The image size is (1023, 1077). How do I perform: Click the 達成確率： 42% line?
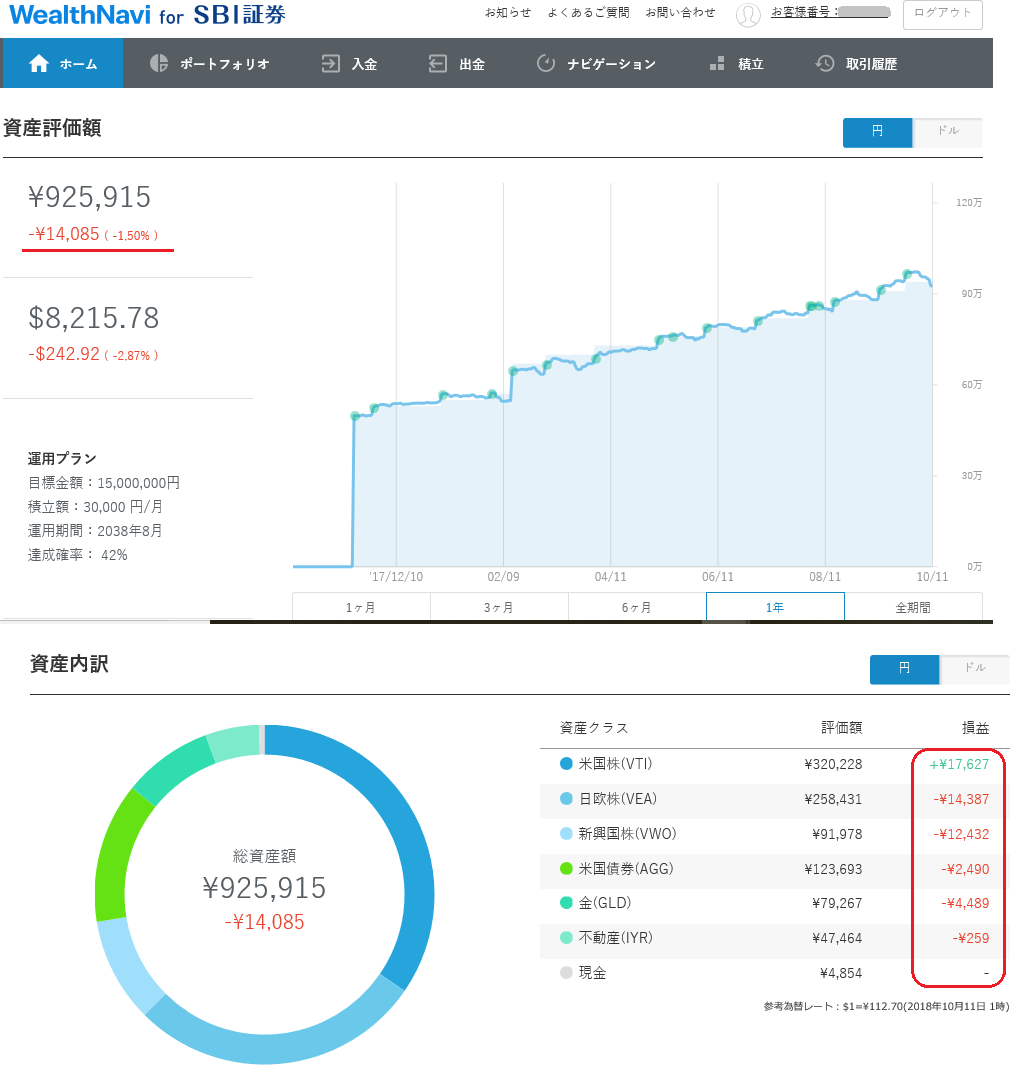pos(78,555)
